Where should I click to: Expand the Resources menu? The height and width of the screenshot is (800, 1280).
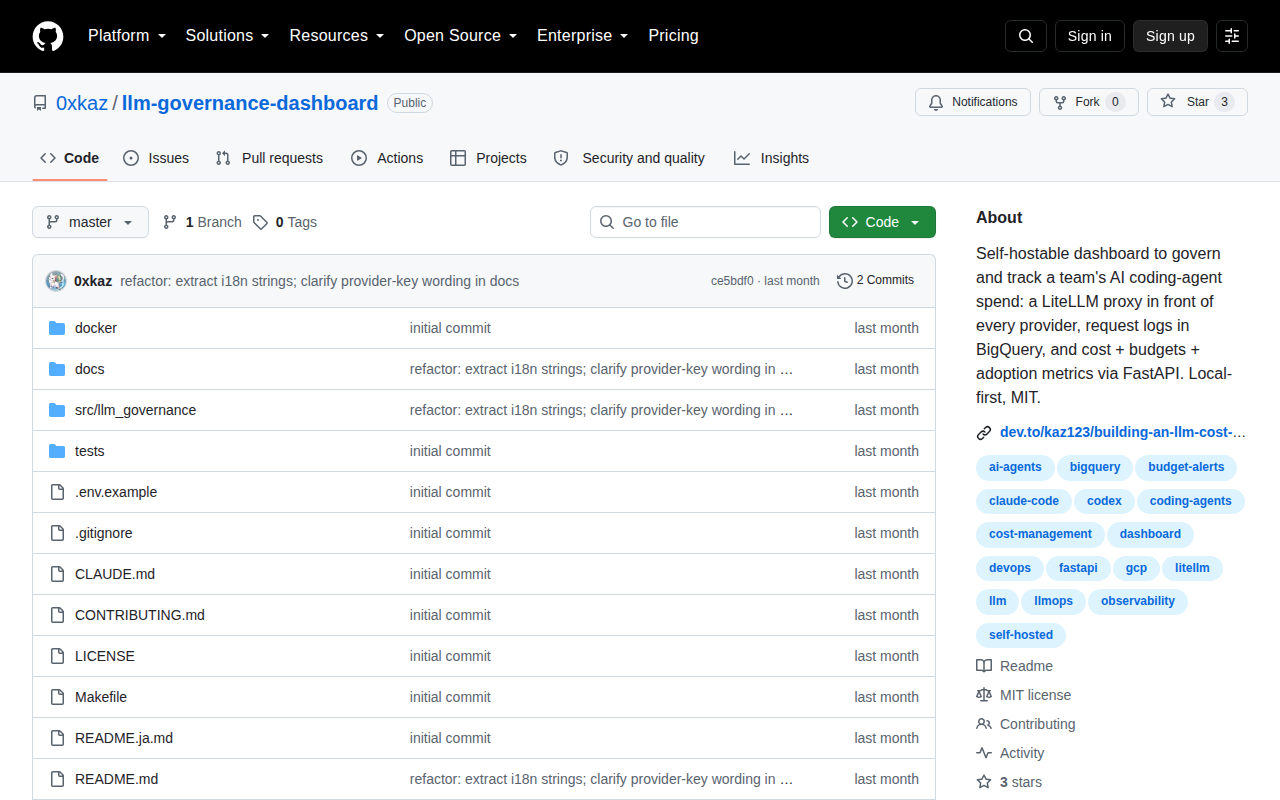coord(337,36)
